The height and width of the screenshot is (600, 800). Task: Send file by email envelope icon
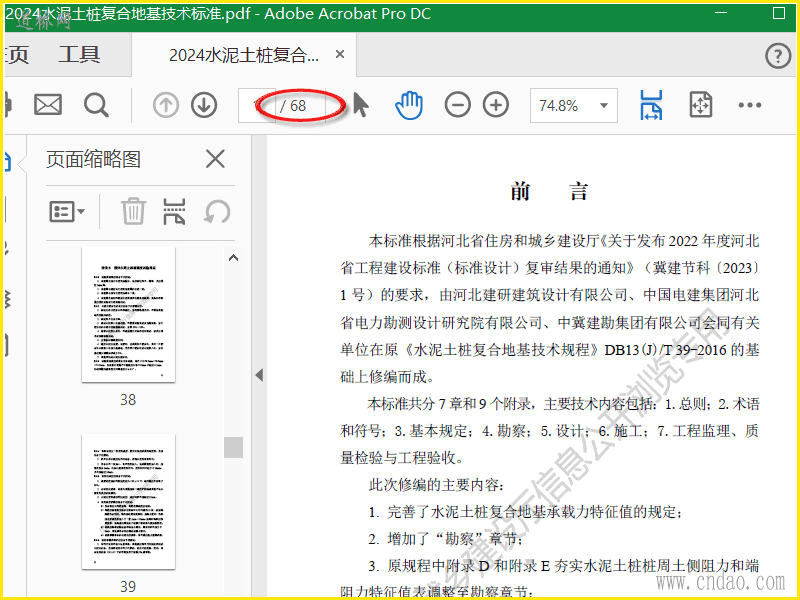(48, 105)
